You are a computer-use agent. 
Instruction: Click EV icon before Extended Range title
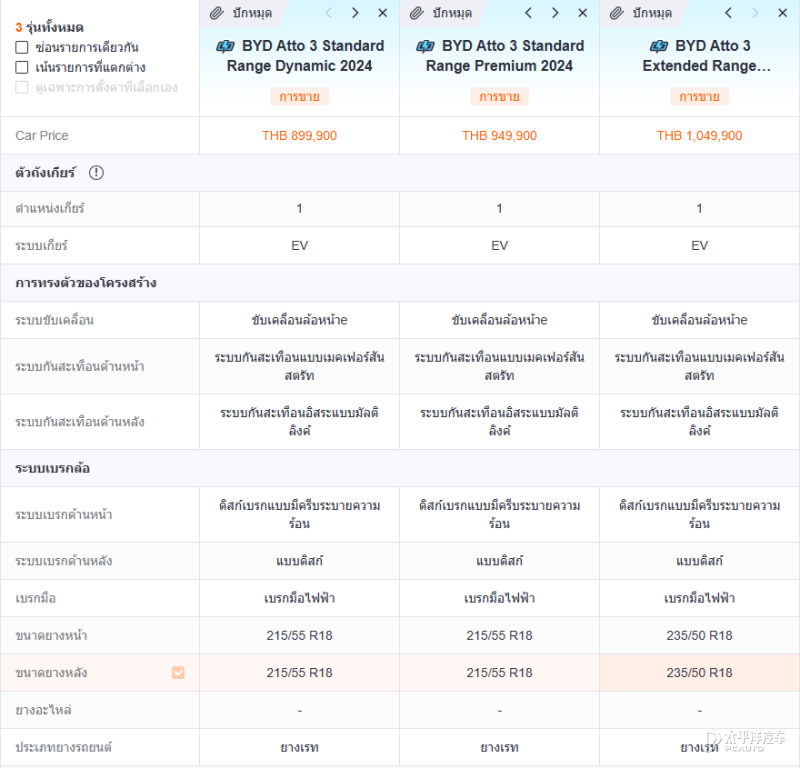click(659, 46)
